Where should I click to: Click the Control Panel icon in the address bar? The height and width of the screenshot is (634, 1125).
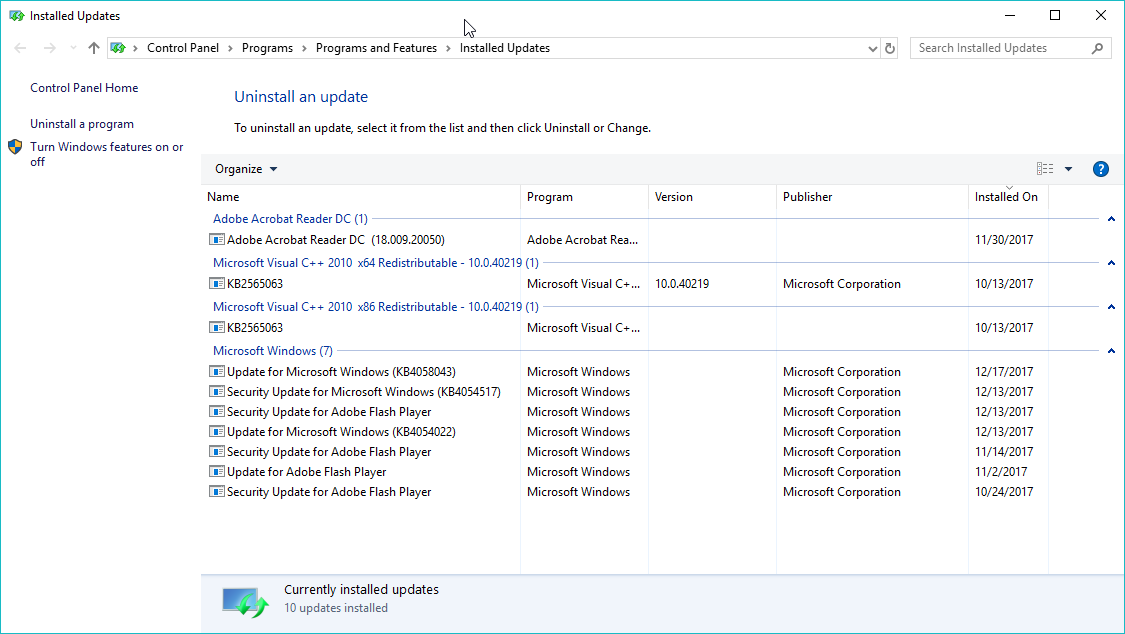(118, 48)
